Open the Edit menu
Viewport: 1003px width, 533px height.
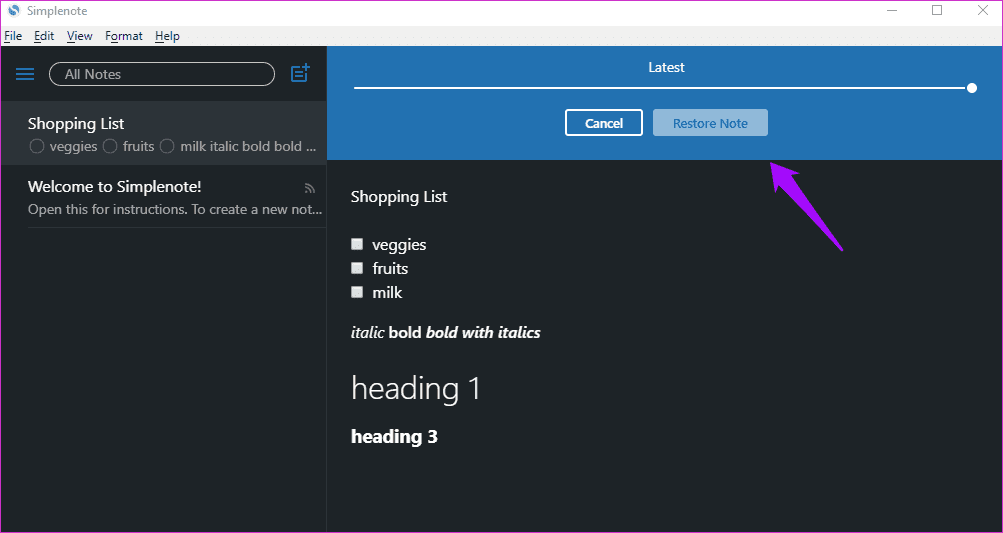[44, 36]
